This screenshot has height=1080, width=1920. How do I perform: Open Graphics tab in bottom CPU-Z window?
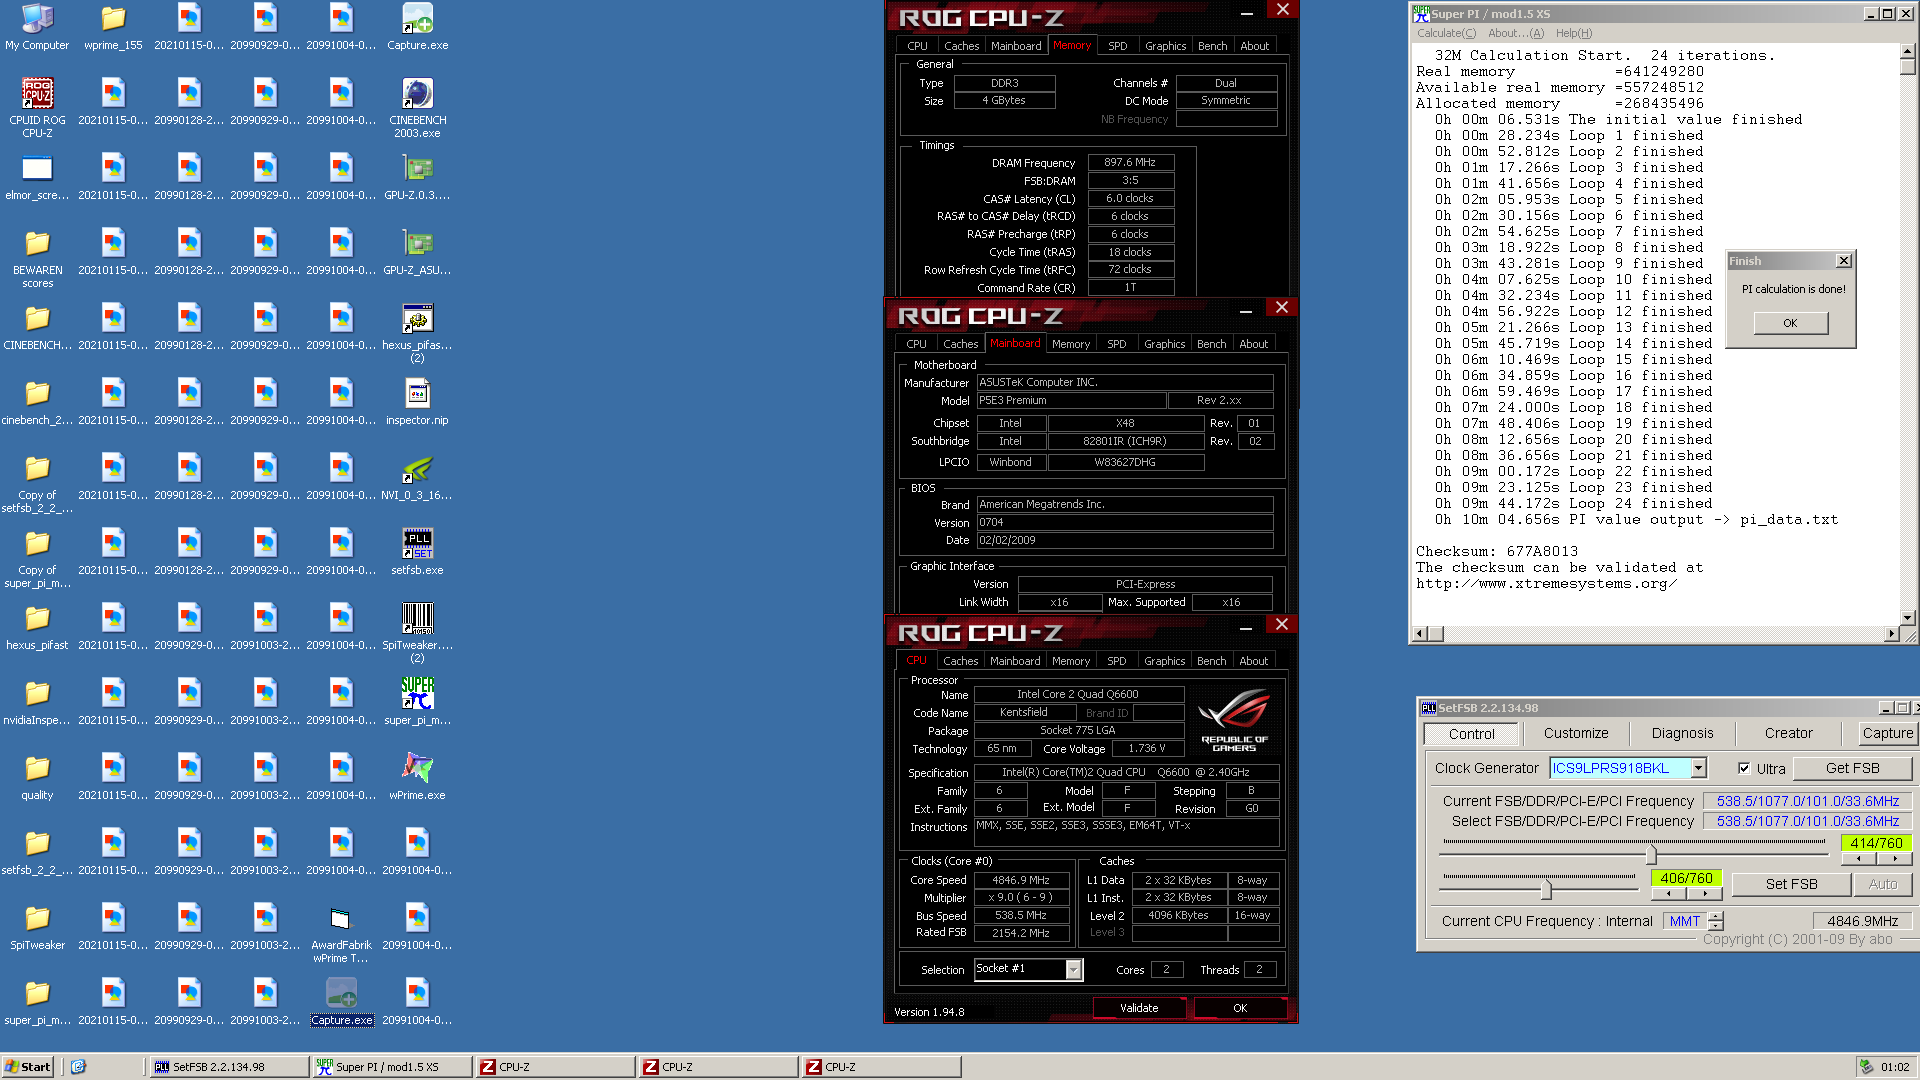[1164, 661]
